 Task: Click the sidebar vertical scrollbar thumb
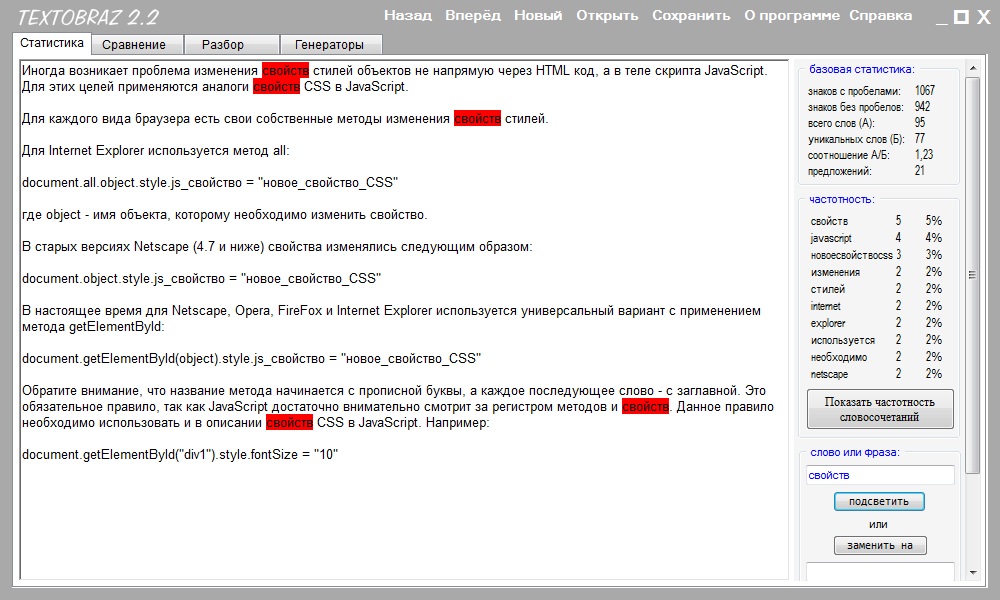pyautogui.click(x=972, y=275)
